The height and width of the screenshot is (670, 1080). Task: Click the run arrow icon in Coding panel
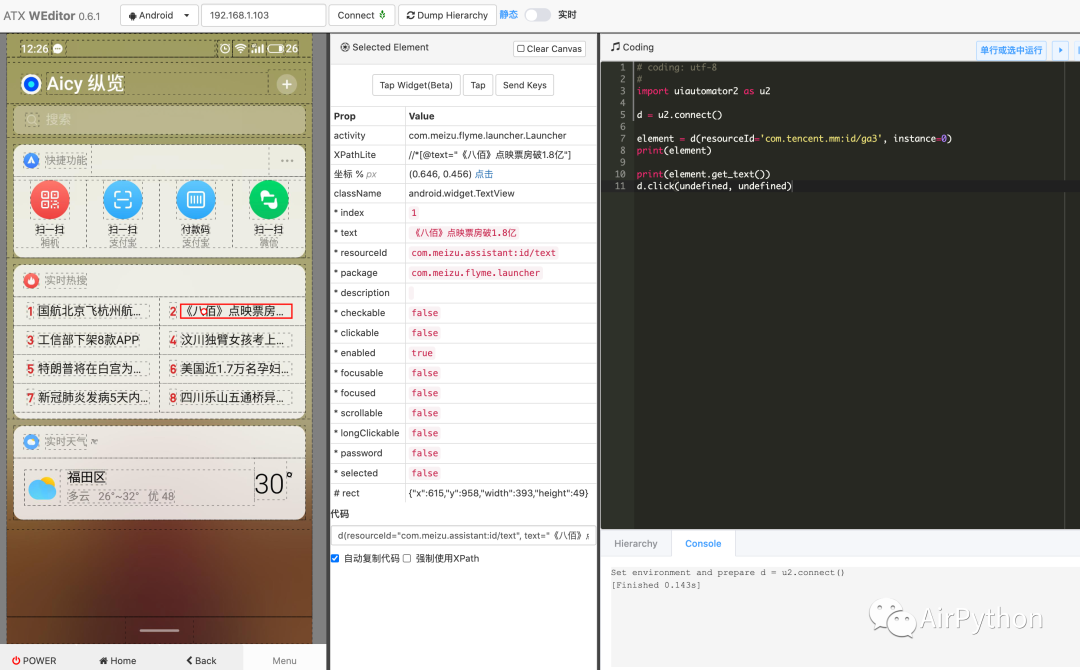1060,50
